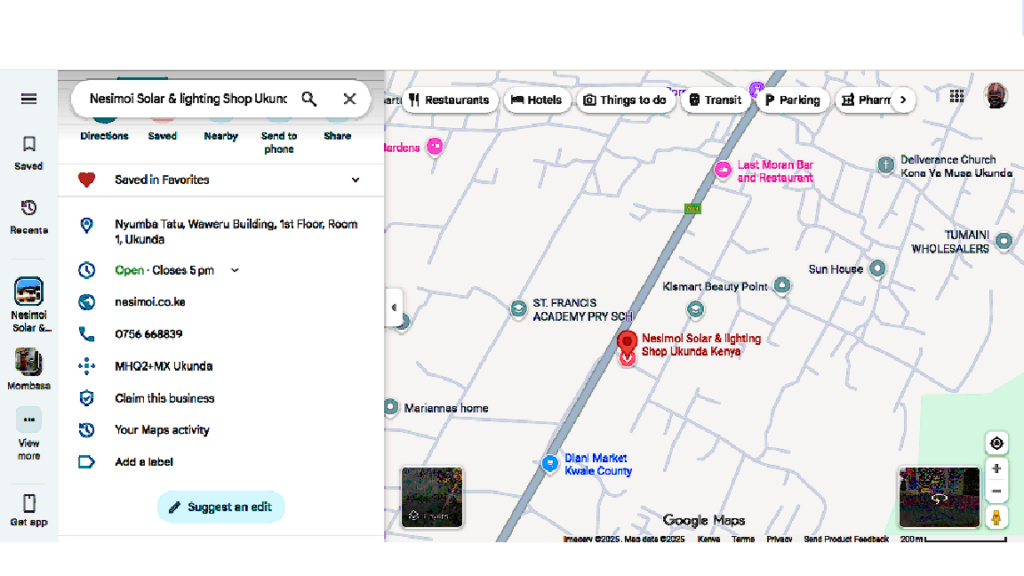Image resolution: width=1024 pixels, height=576 pixels.
Task: Expand opening hours next to Closes 5 pm
Action: (x=236, y=270)
